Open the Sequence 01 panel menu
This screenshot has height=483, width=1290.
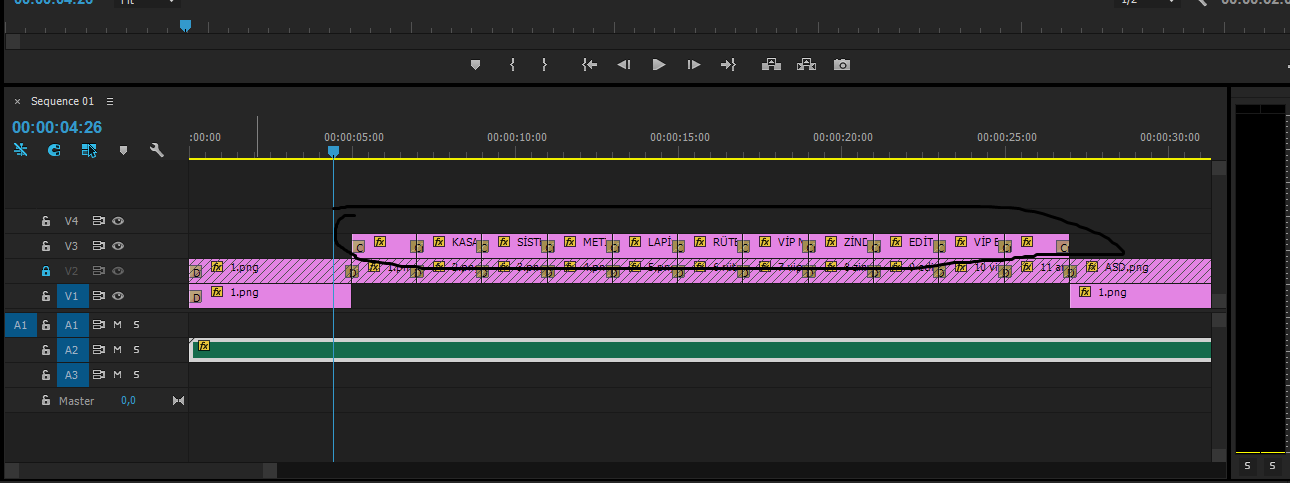pyautogui.click(x=110, y=102)
